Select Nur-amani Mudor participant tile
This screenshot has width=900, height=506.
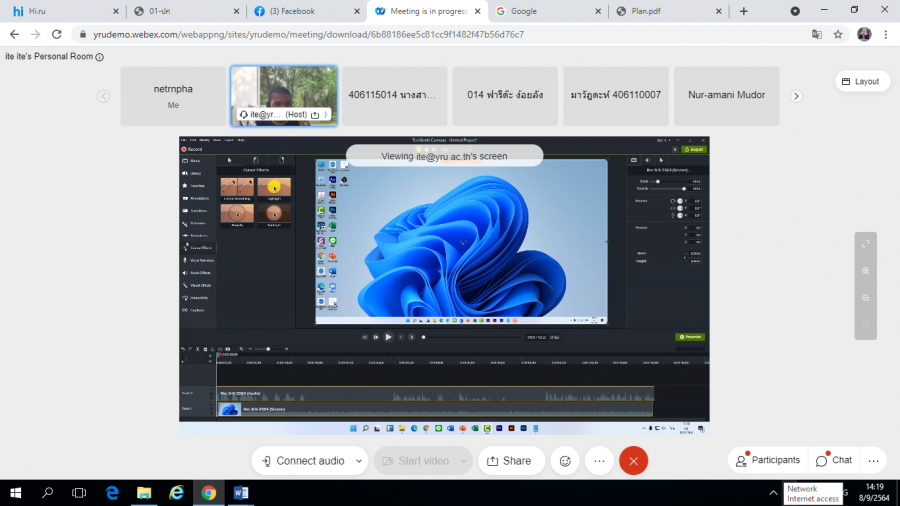726,96
